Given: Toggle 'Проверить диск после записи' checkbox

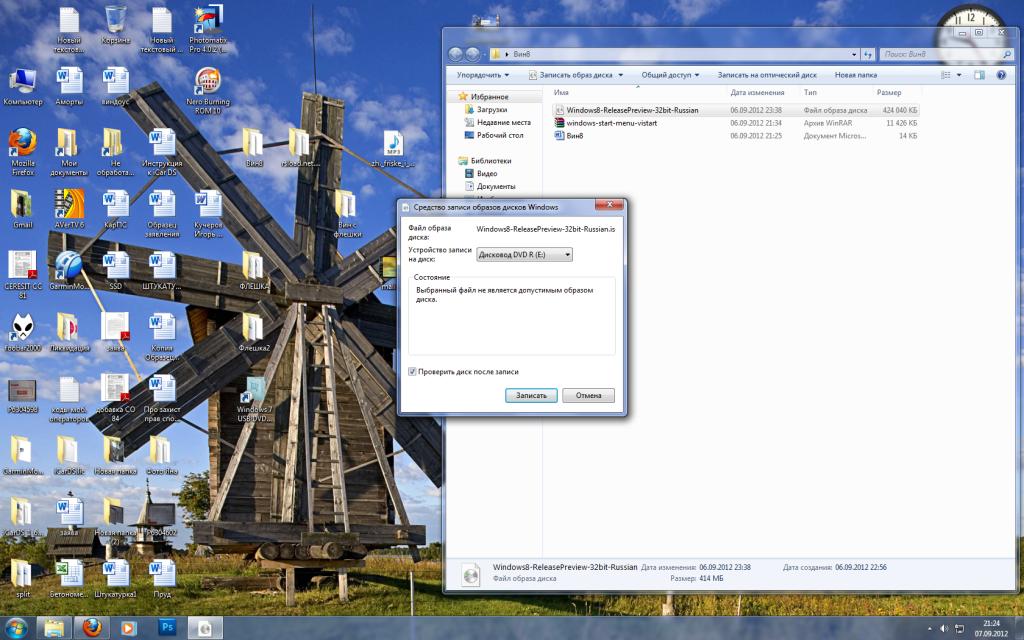Looking at the screenshot, I should click(x=413, y=371).
